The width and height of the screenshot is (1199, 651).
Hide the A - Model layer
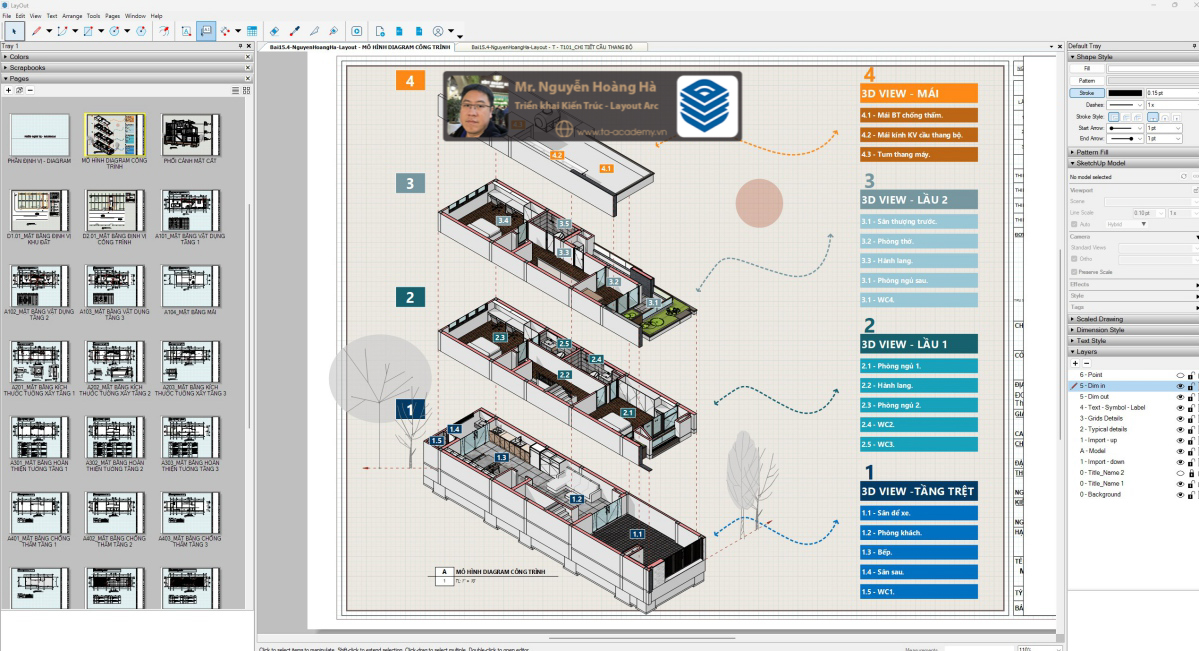coord(1180,450)
